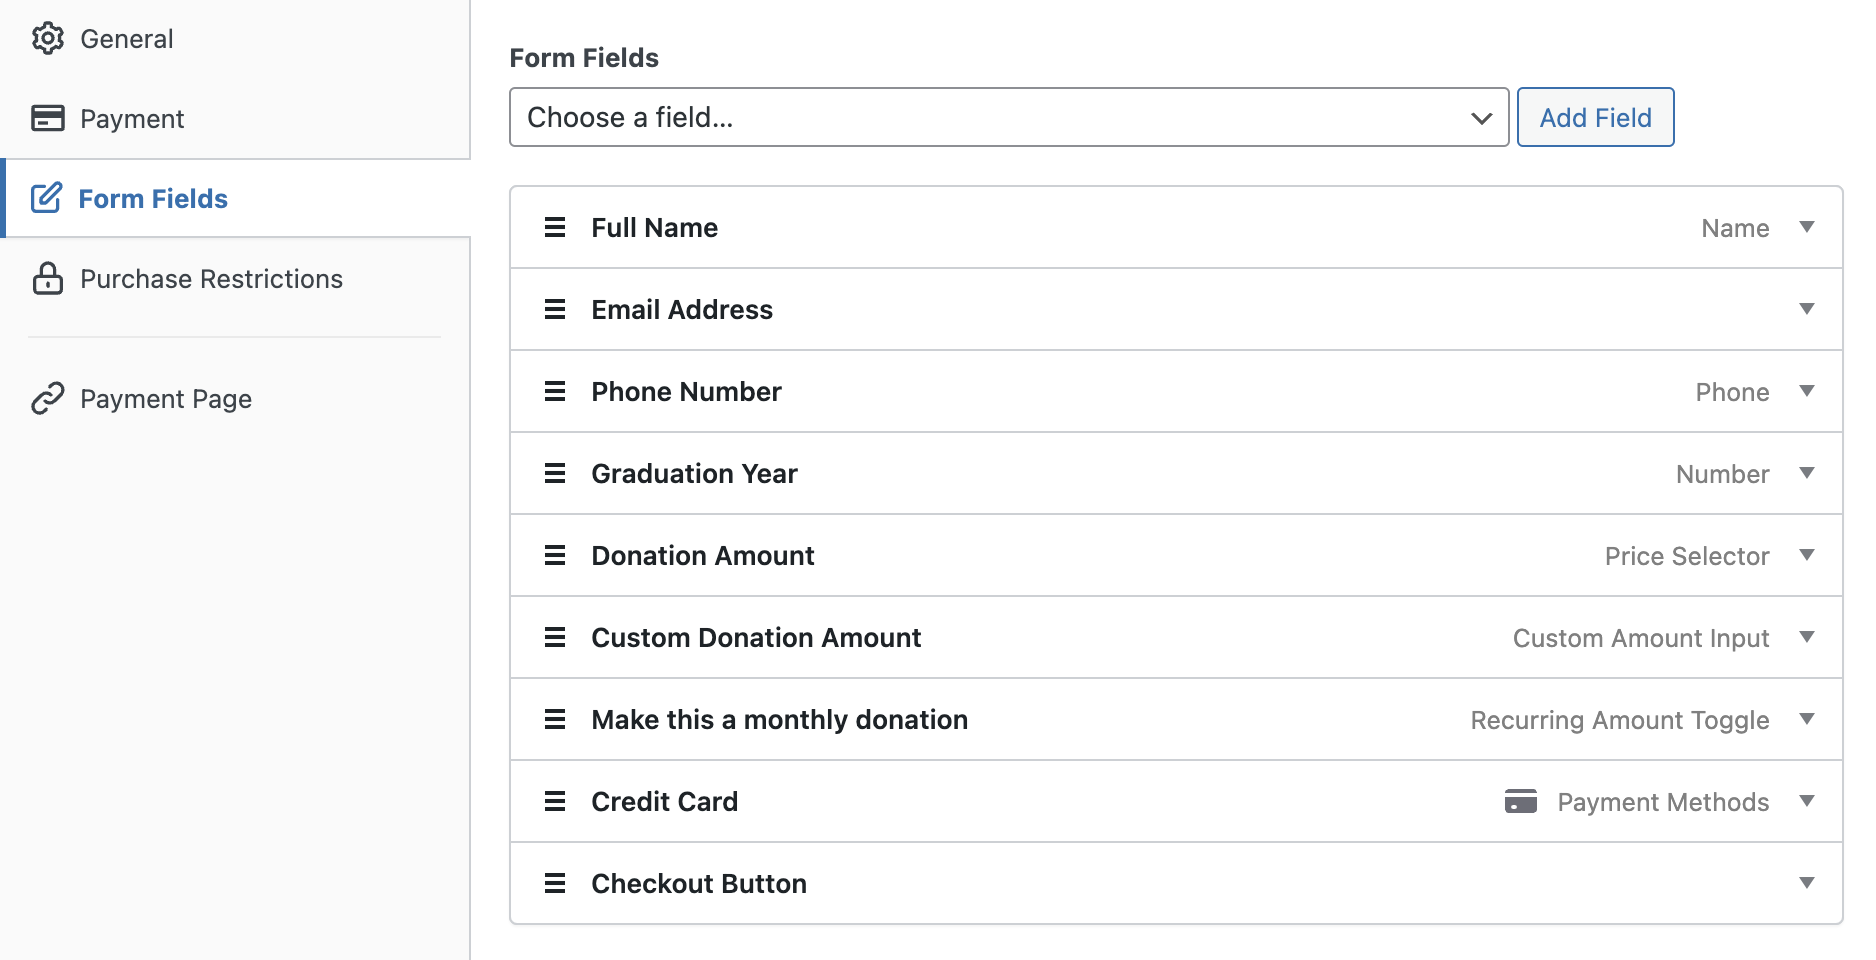Click the Purchase Restrictions padlock icon
The image size is (1876, 960).
point(47,278)
